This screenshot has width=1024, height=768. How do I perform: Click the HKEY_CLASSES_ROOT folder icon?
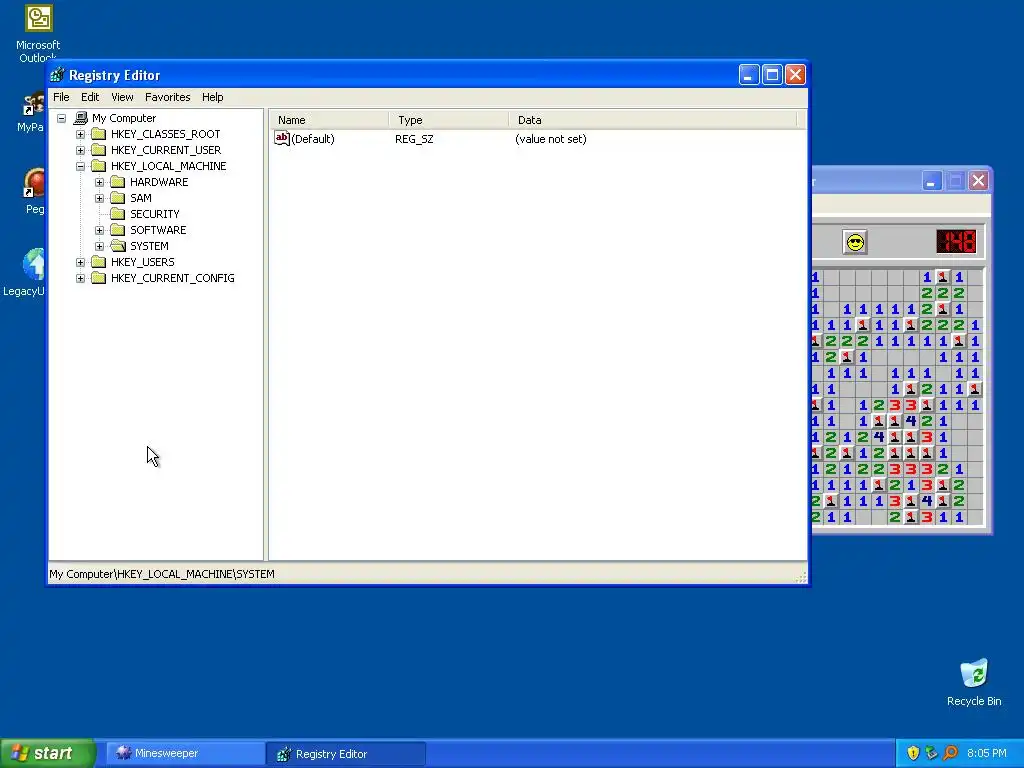tap(99, 134)
